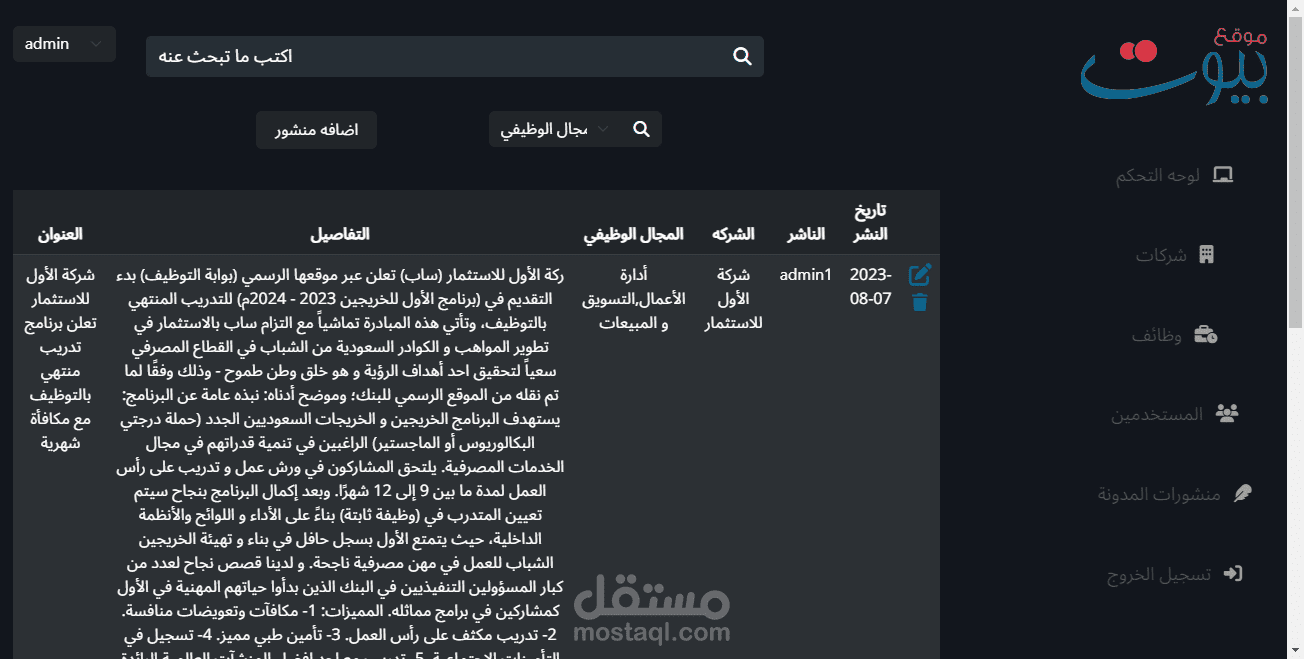Click the company cell شركة الأول للاستثمار

[734, 299]
